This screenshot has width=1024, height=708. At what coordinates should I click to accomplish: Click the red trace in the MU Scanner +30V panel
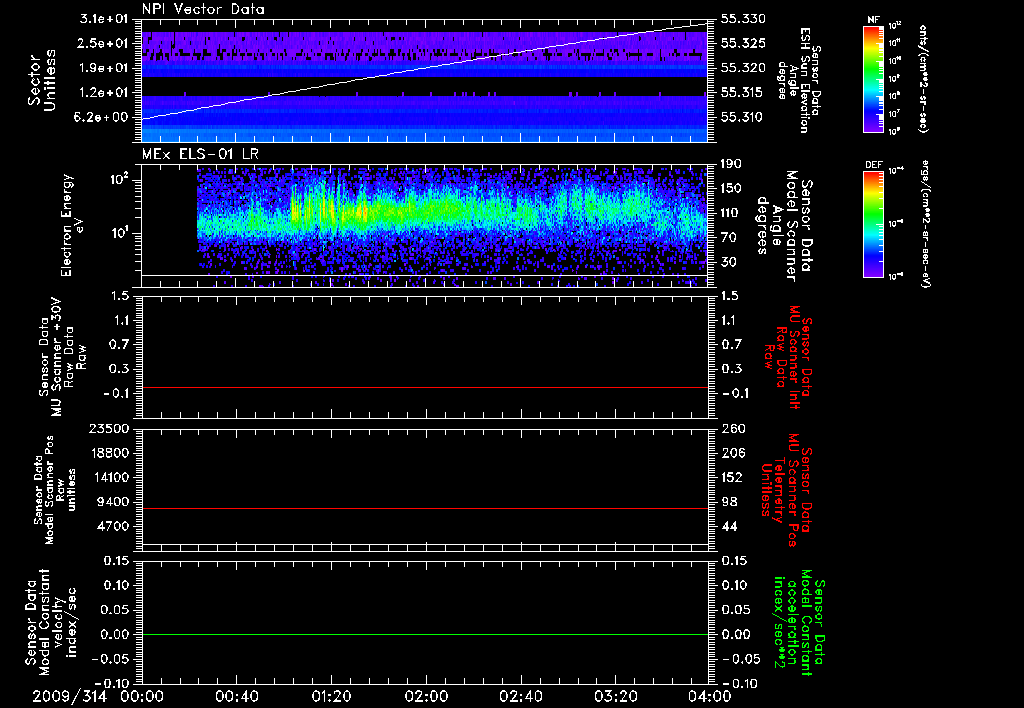point(424,387)
